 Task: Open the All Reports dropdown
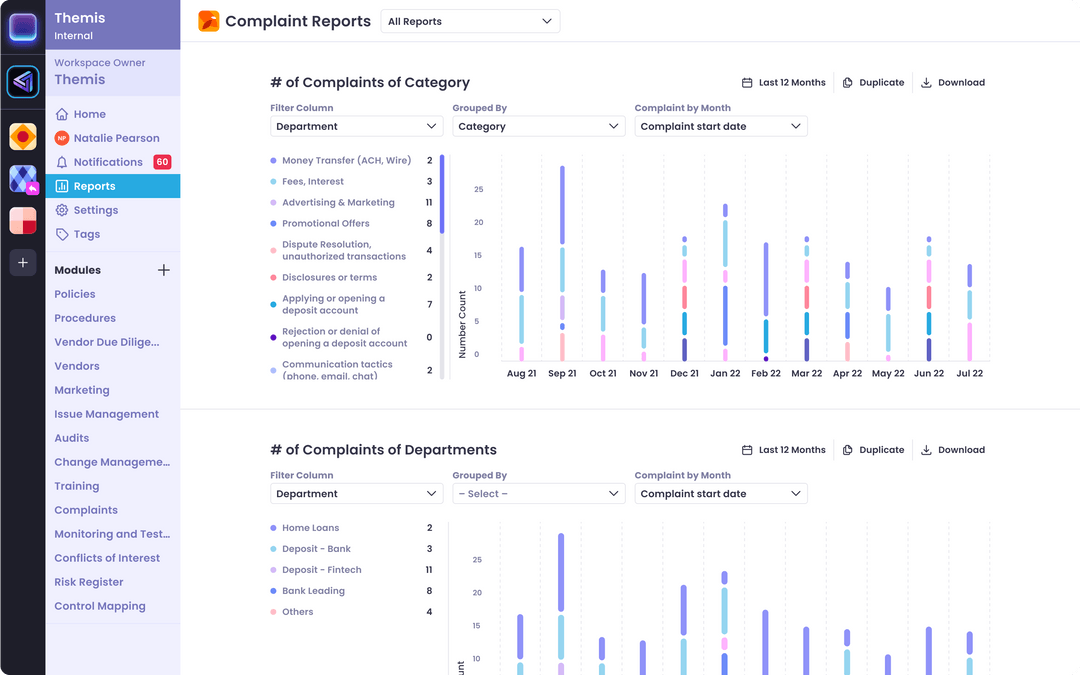470,20
